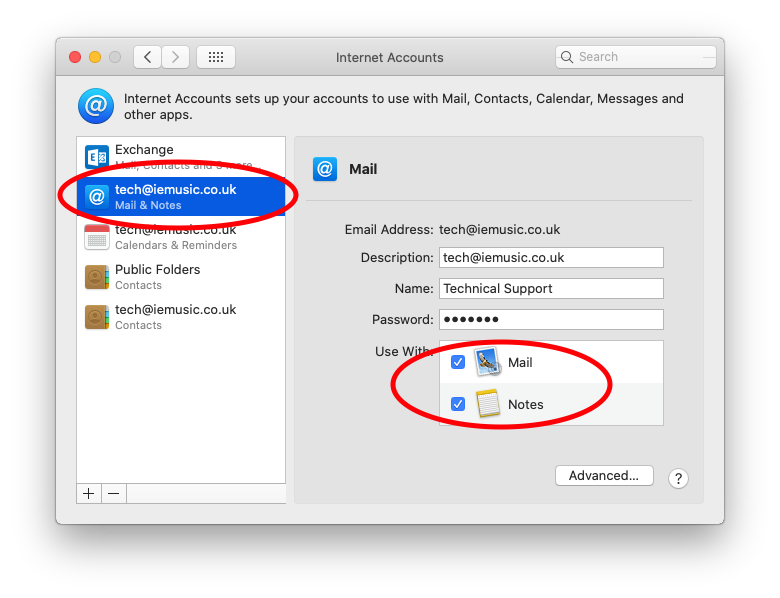Viewport: 780px width, 598px height.
Task: Click the blue @ icon beside Mail heading
Action: pyautogui.click(x=325, y=169)
